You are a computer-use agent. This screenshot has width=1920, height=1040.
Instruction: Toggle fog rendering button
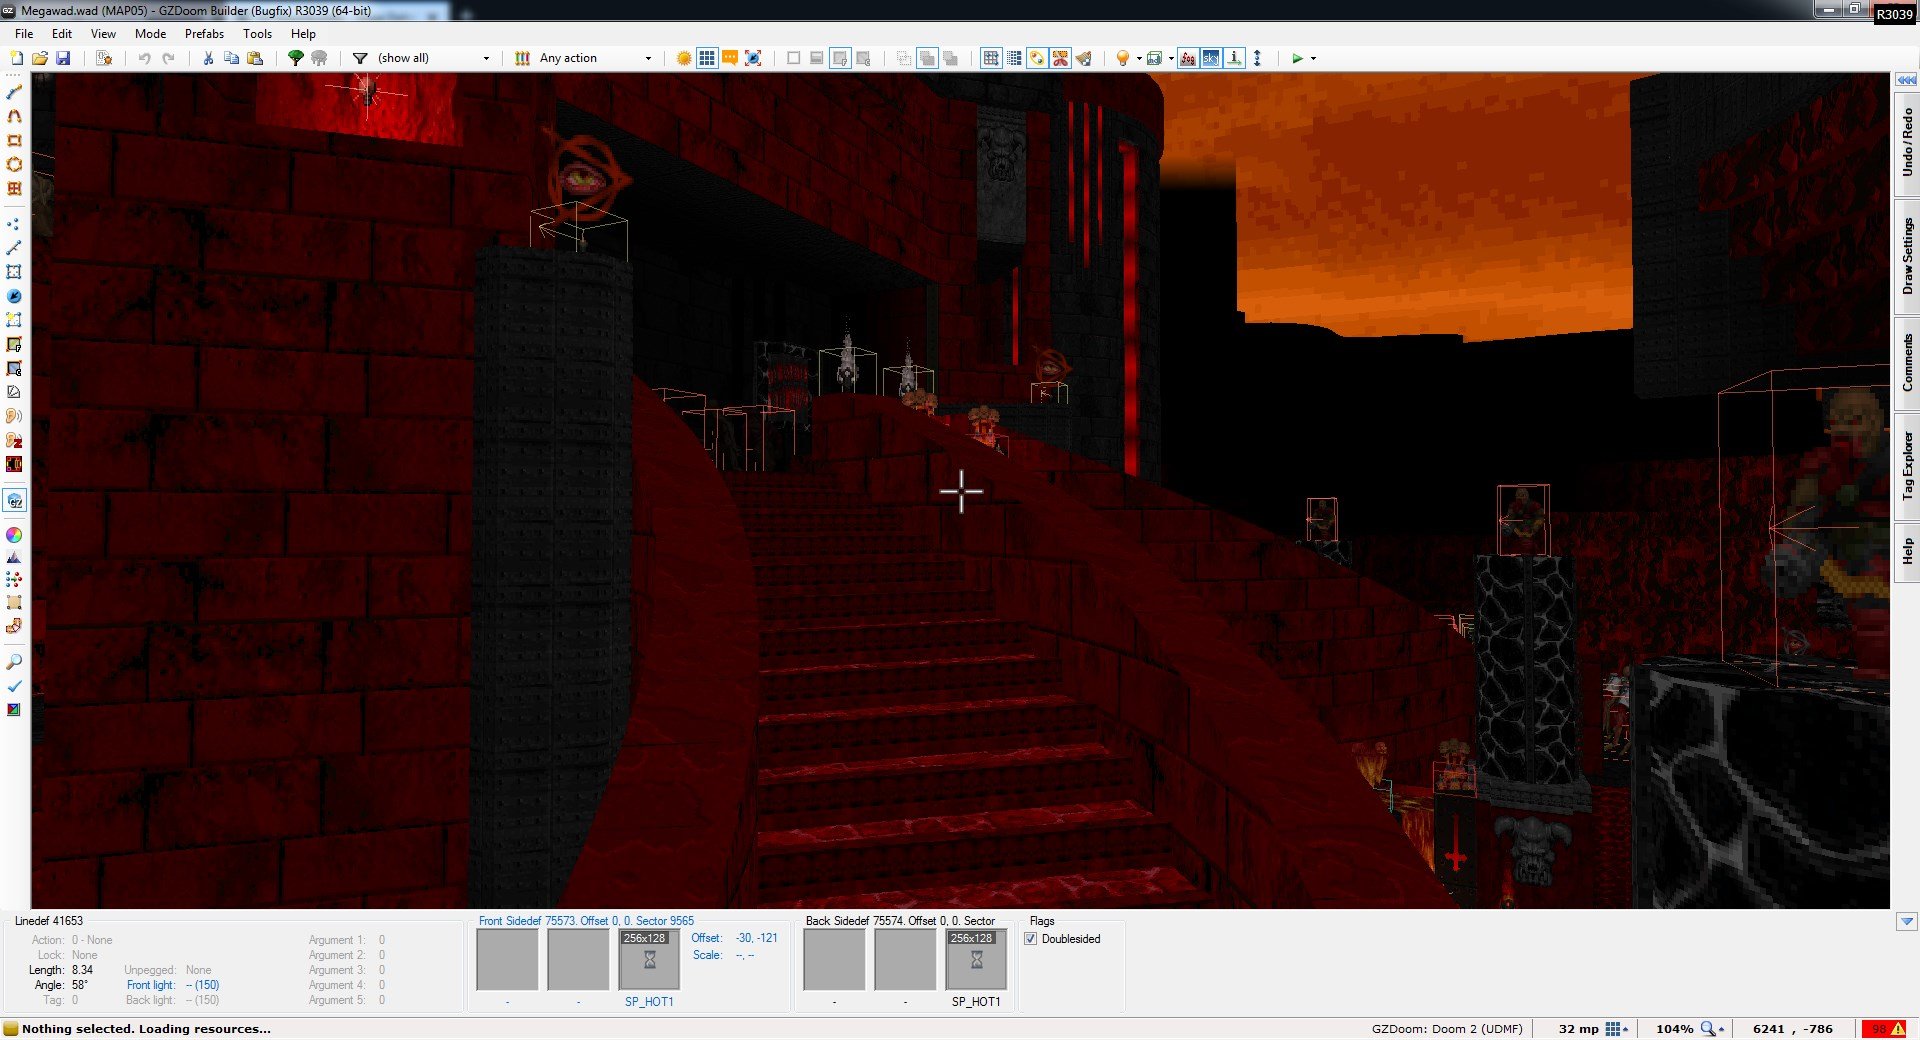pos(1187,58)
